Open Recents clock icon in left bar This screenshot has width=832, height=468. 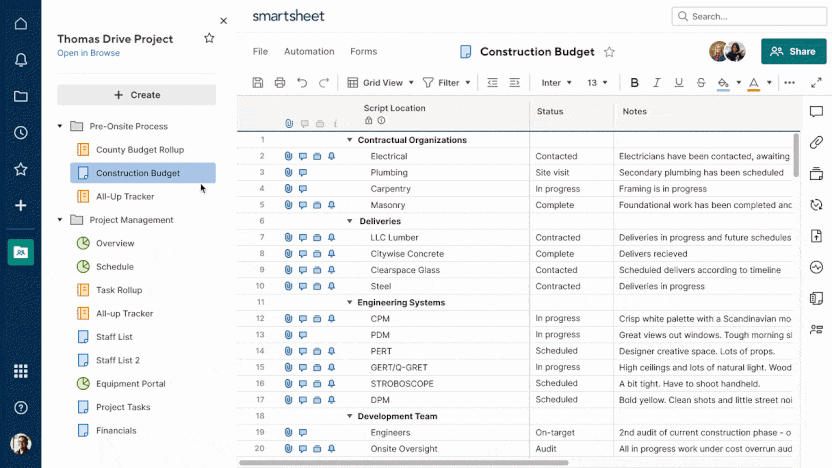pyautogui.click(x=21, y=133)
